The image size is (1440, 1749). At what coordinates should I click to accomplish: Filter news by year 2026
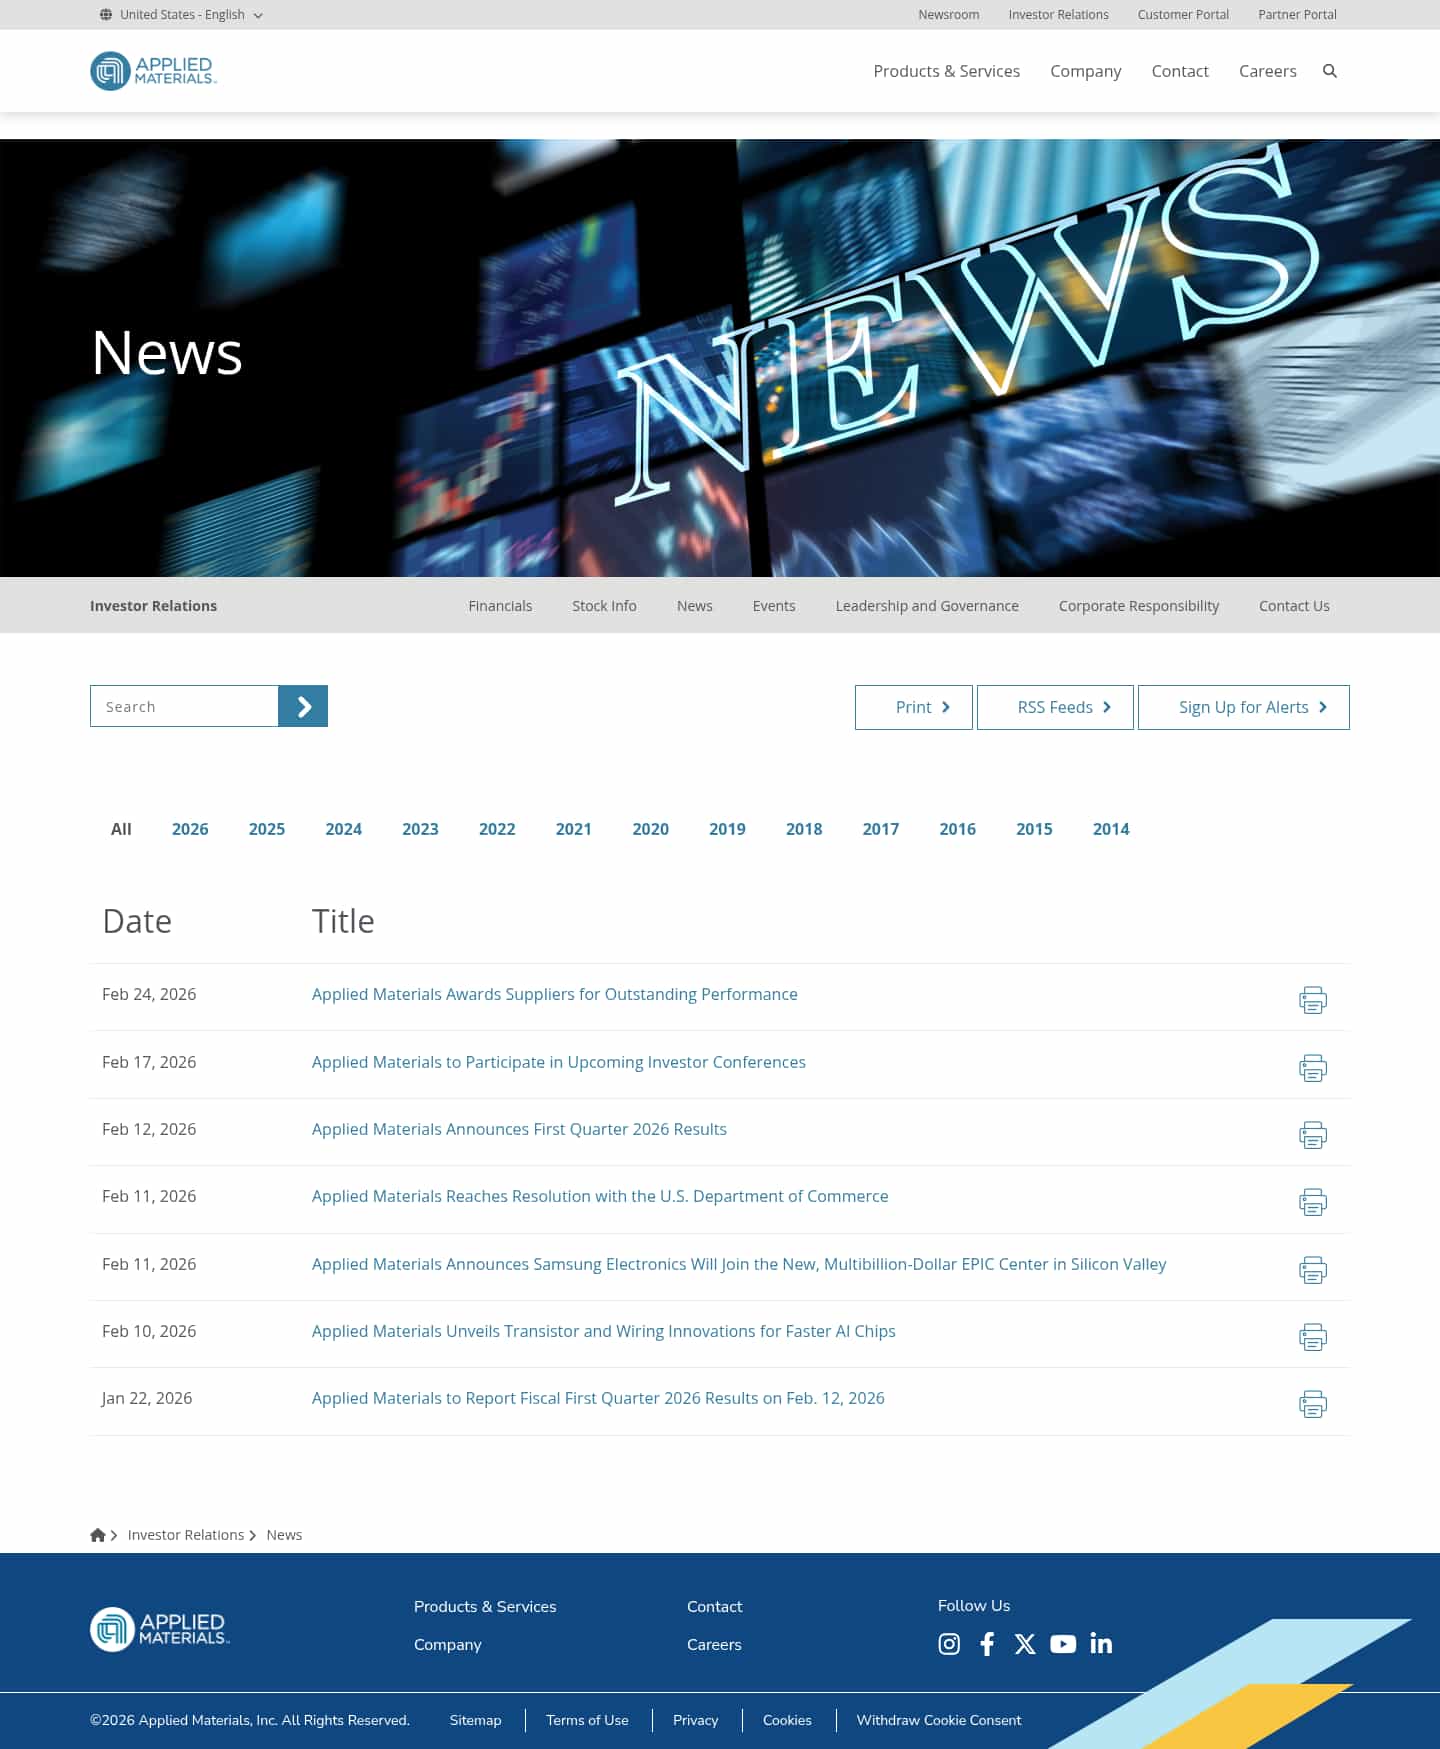point(190,829)
